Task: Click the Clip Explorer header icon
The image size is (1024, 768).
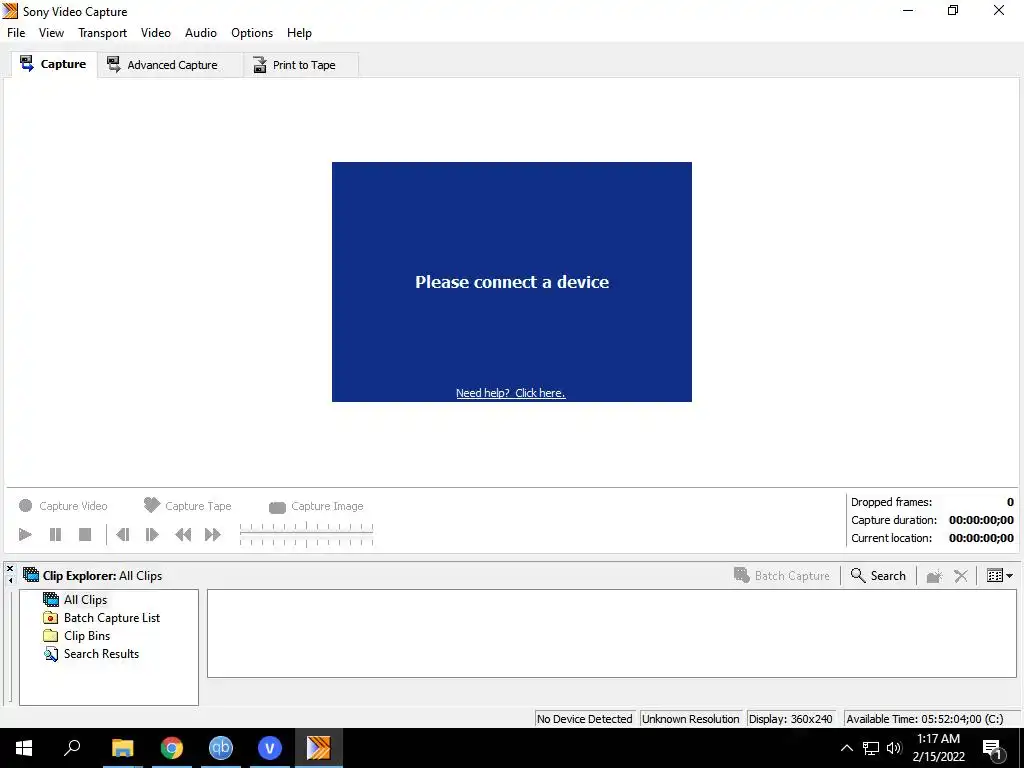Action: point(31,575)
